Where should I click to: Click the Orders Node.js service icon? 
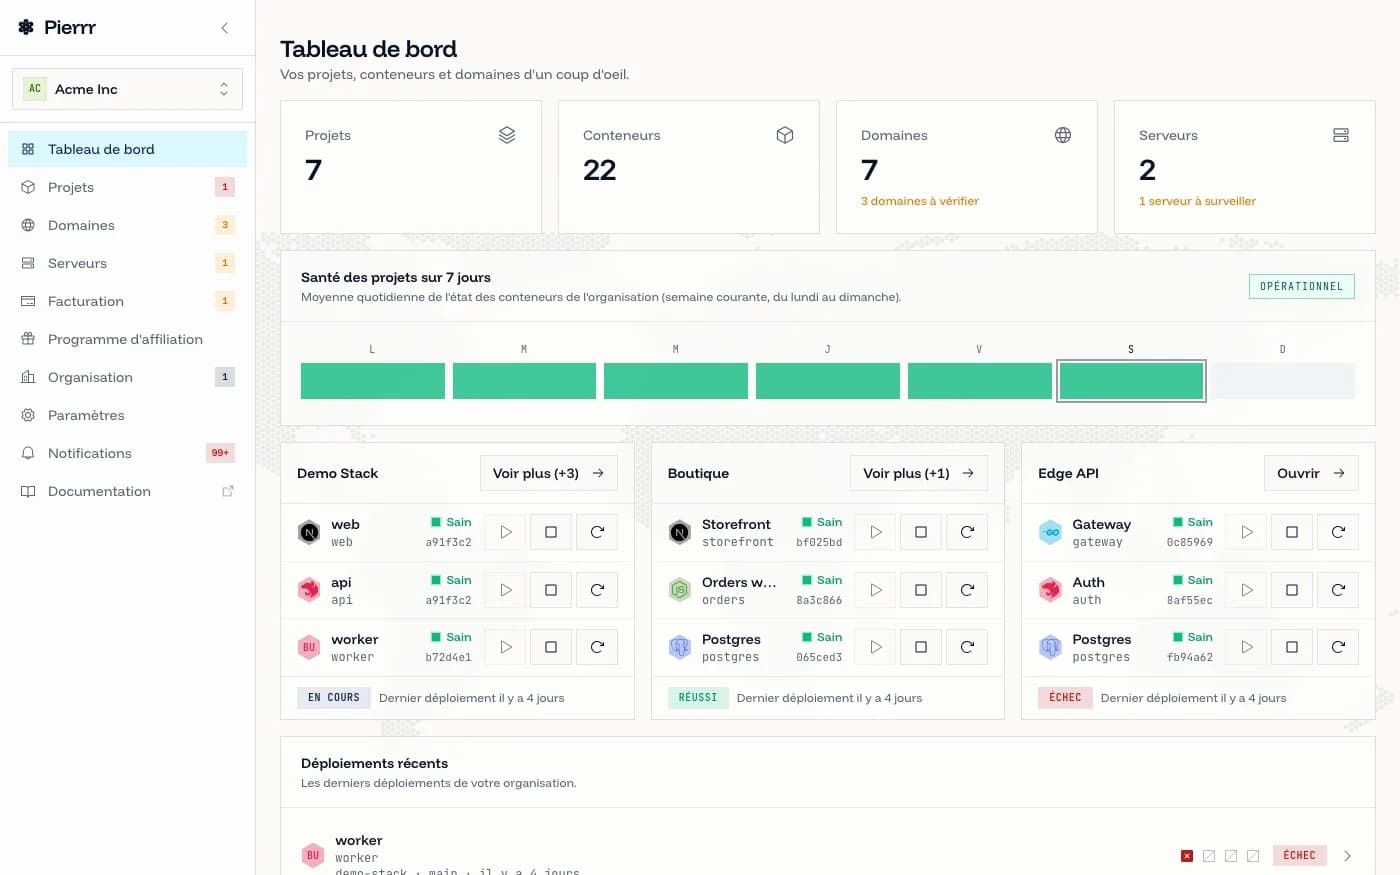(x=680, y=590)
